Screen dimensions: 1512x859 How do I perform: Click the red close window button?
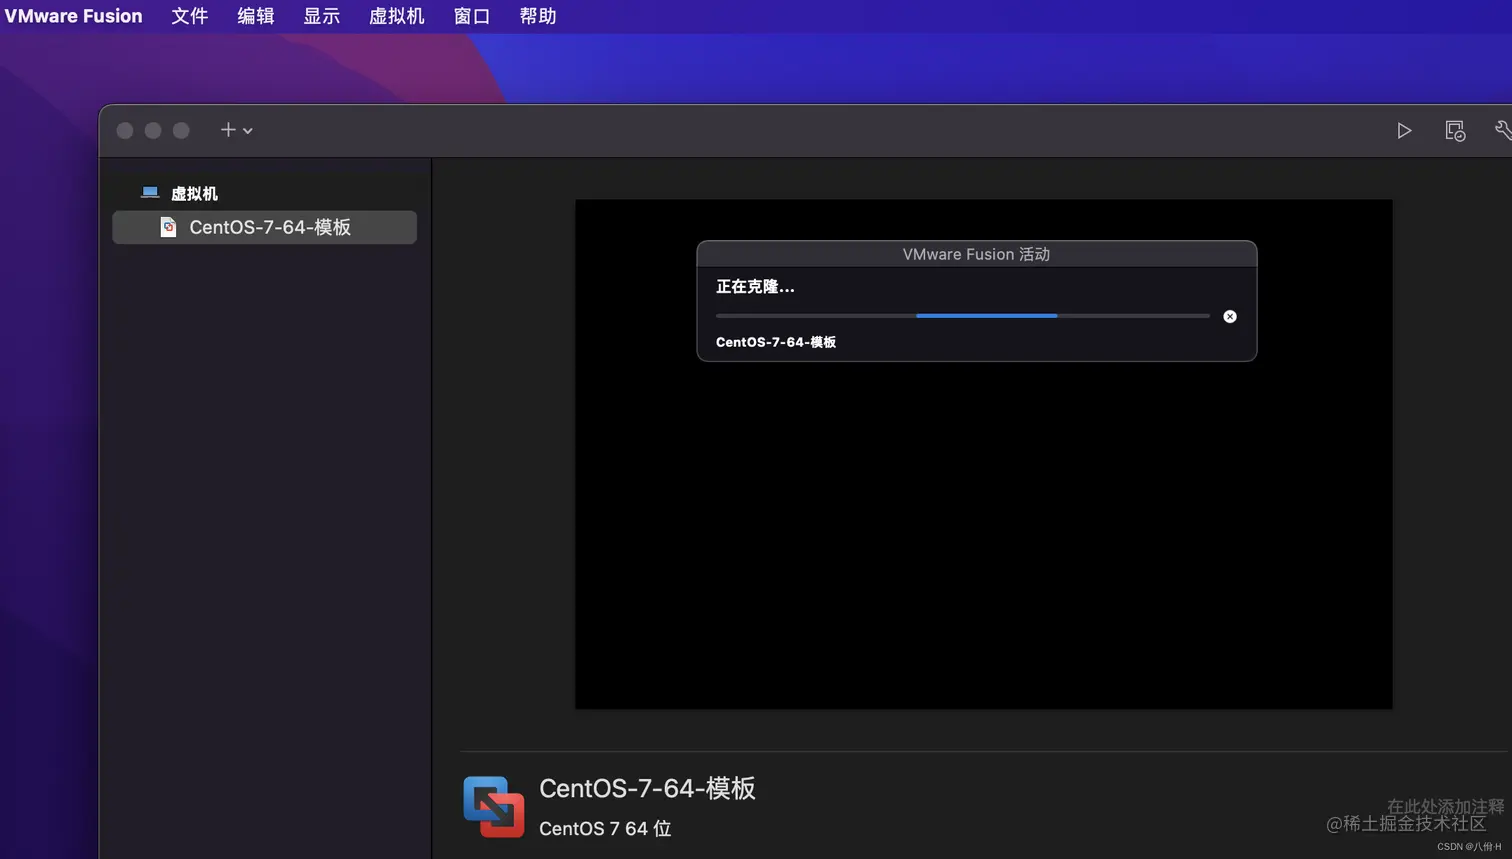tap(125, 130)
